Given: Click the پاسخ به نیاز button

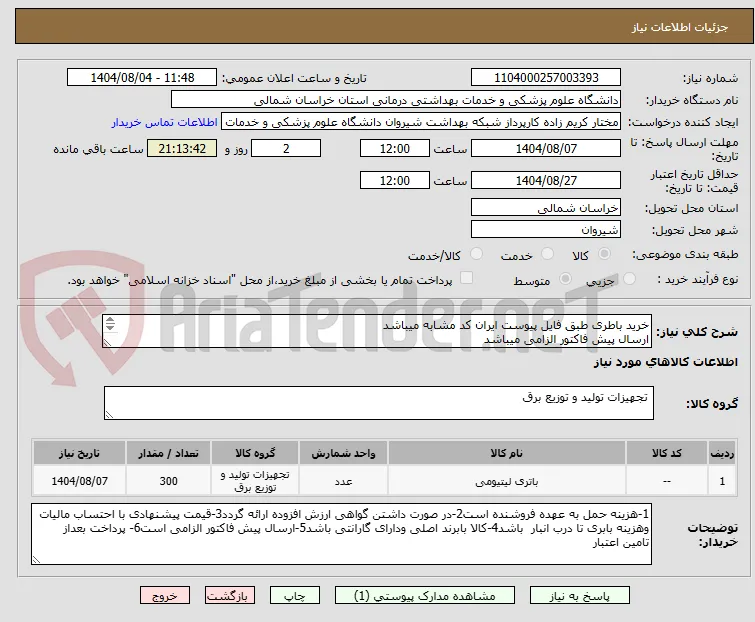Looking at the screenshot, I should (580, 596).
